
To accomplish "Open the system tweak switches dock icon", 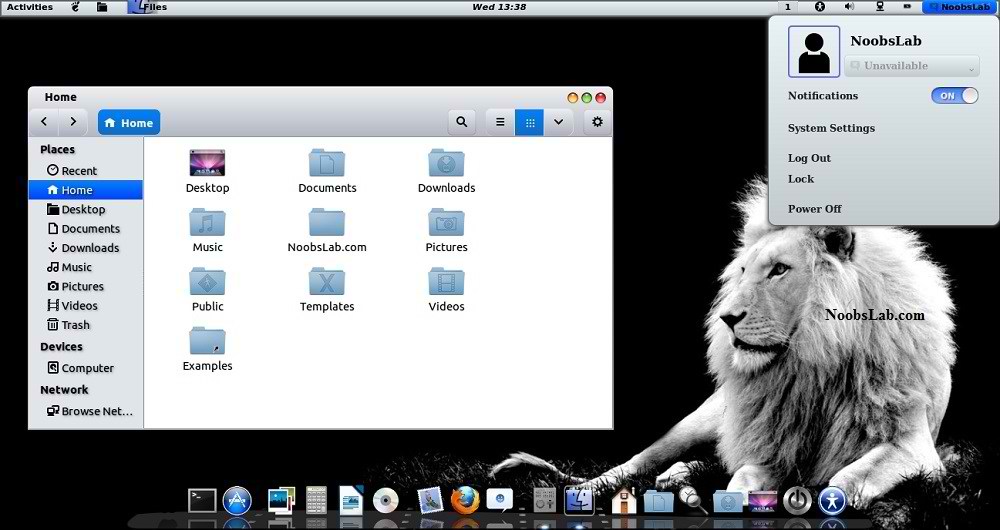I will 545,501.
